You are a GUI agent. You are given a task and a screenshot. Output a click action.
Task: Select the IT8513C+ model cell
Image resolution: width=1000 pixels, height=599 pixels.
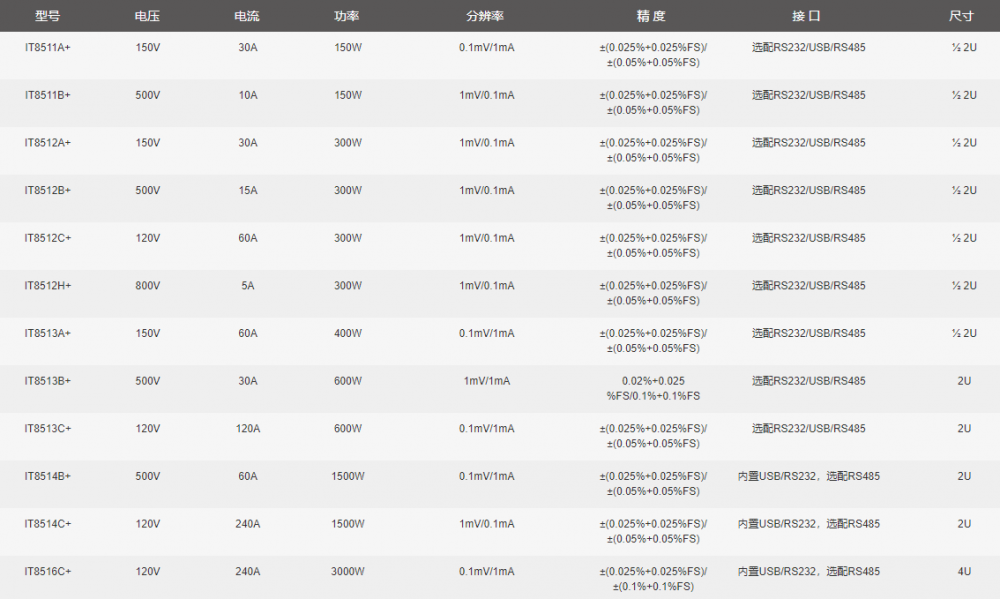coord(48,429)
